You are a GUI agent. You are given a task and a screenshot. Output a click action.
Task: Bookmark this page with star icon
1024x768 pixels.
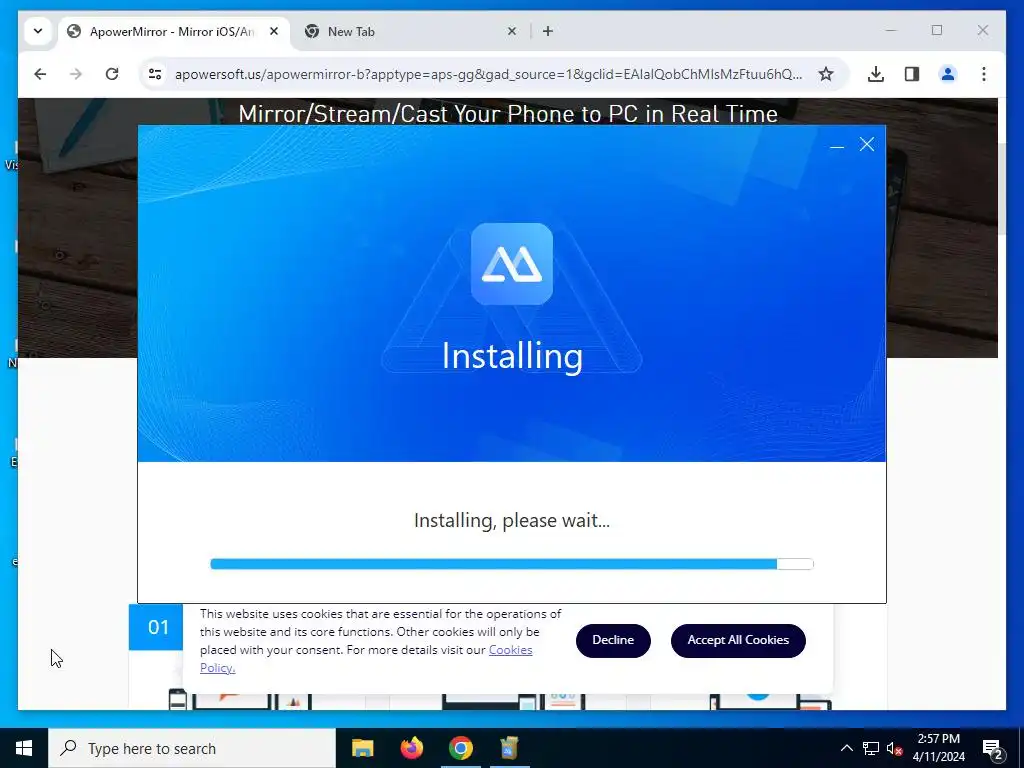point(826,74)
